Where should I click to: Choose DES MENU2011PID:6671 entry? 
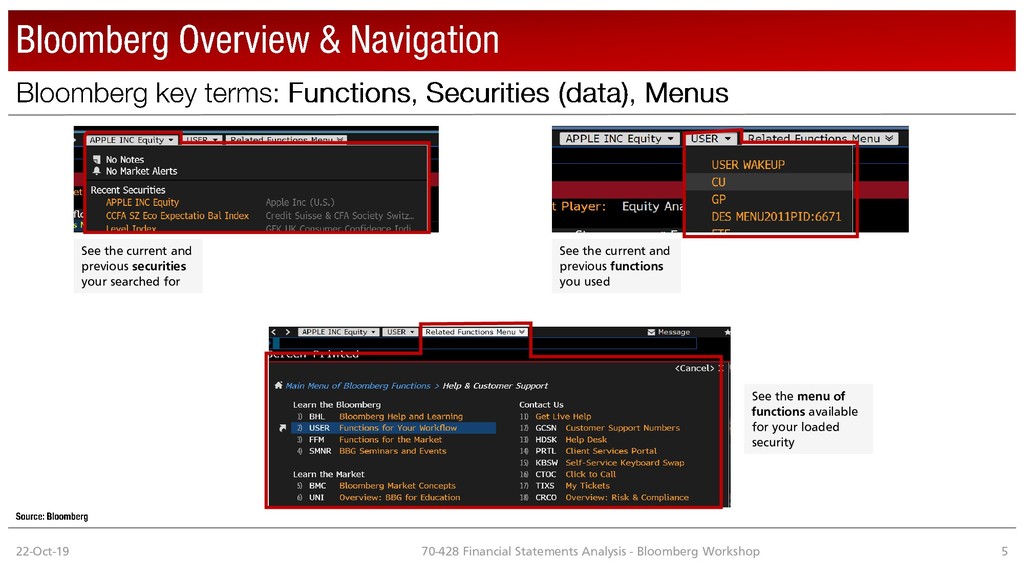pos(776,216)
